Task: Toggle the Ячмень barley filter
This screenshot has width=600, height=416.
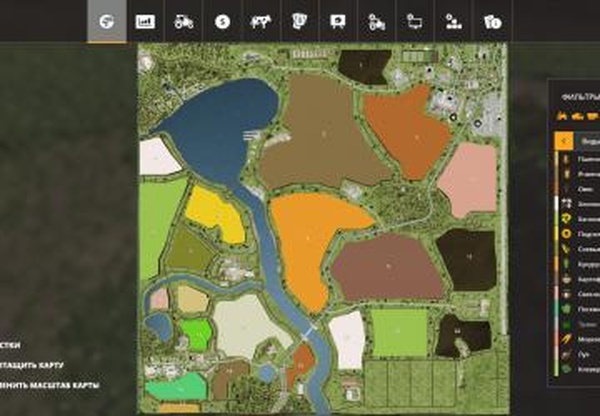Action: point(578,174)
